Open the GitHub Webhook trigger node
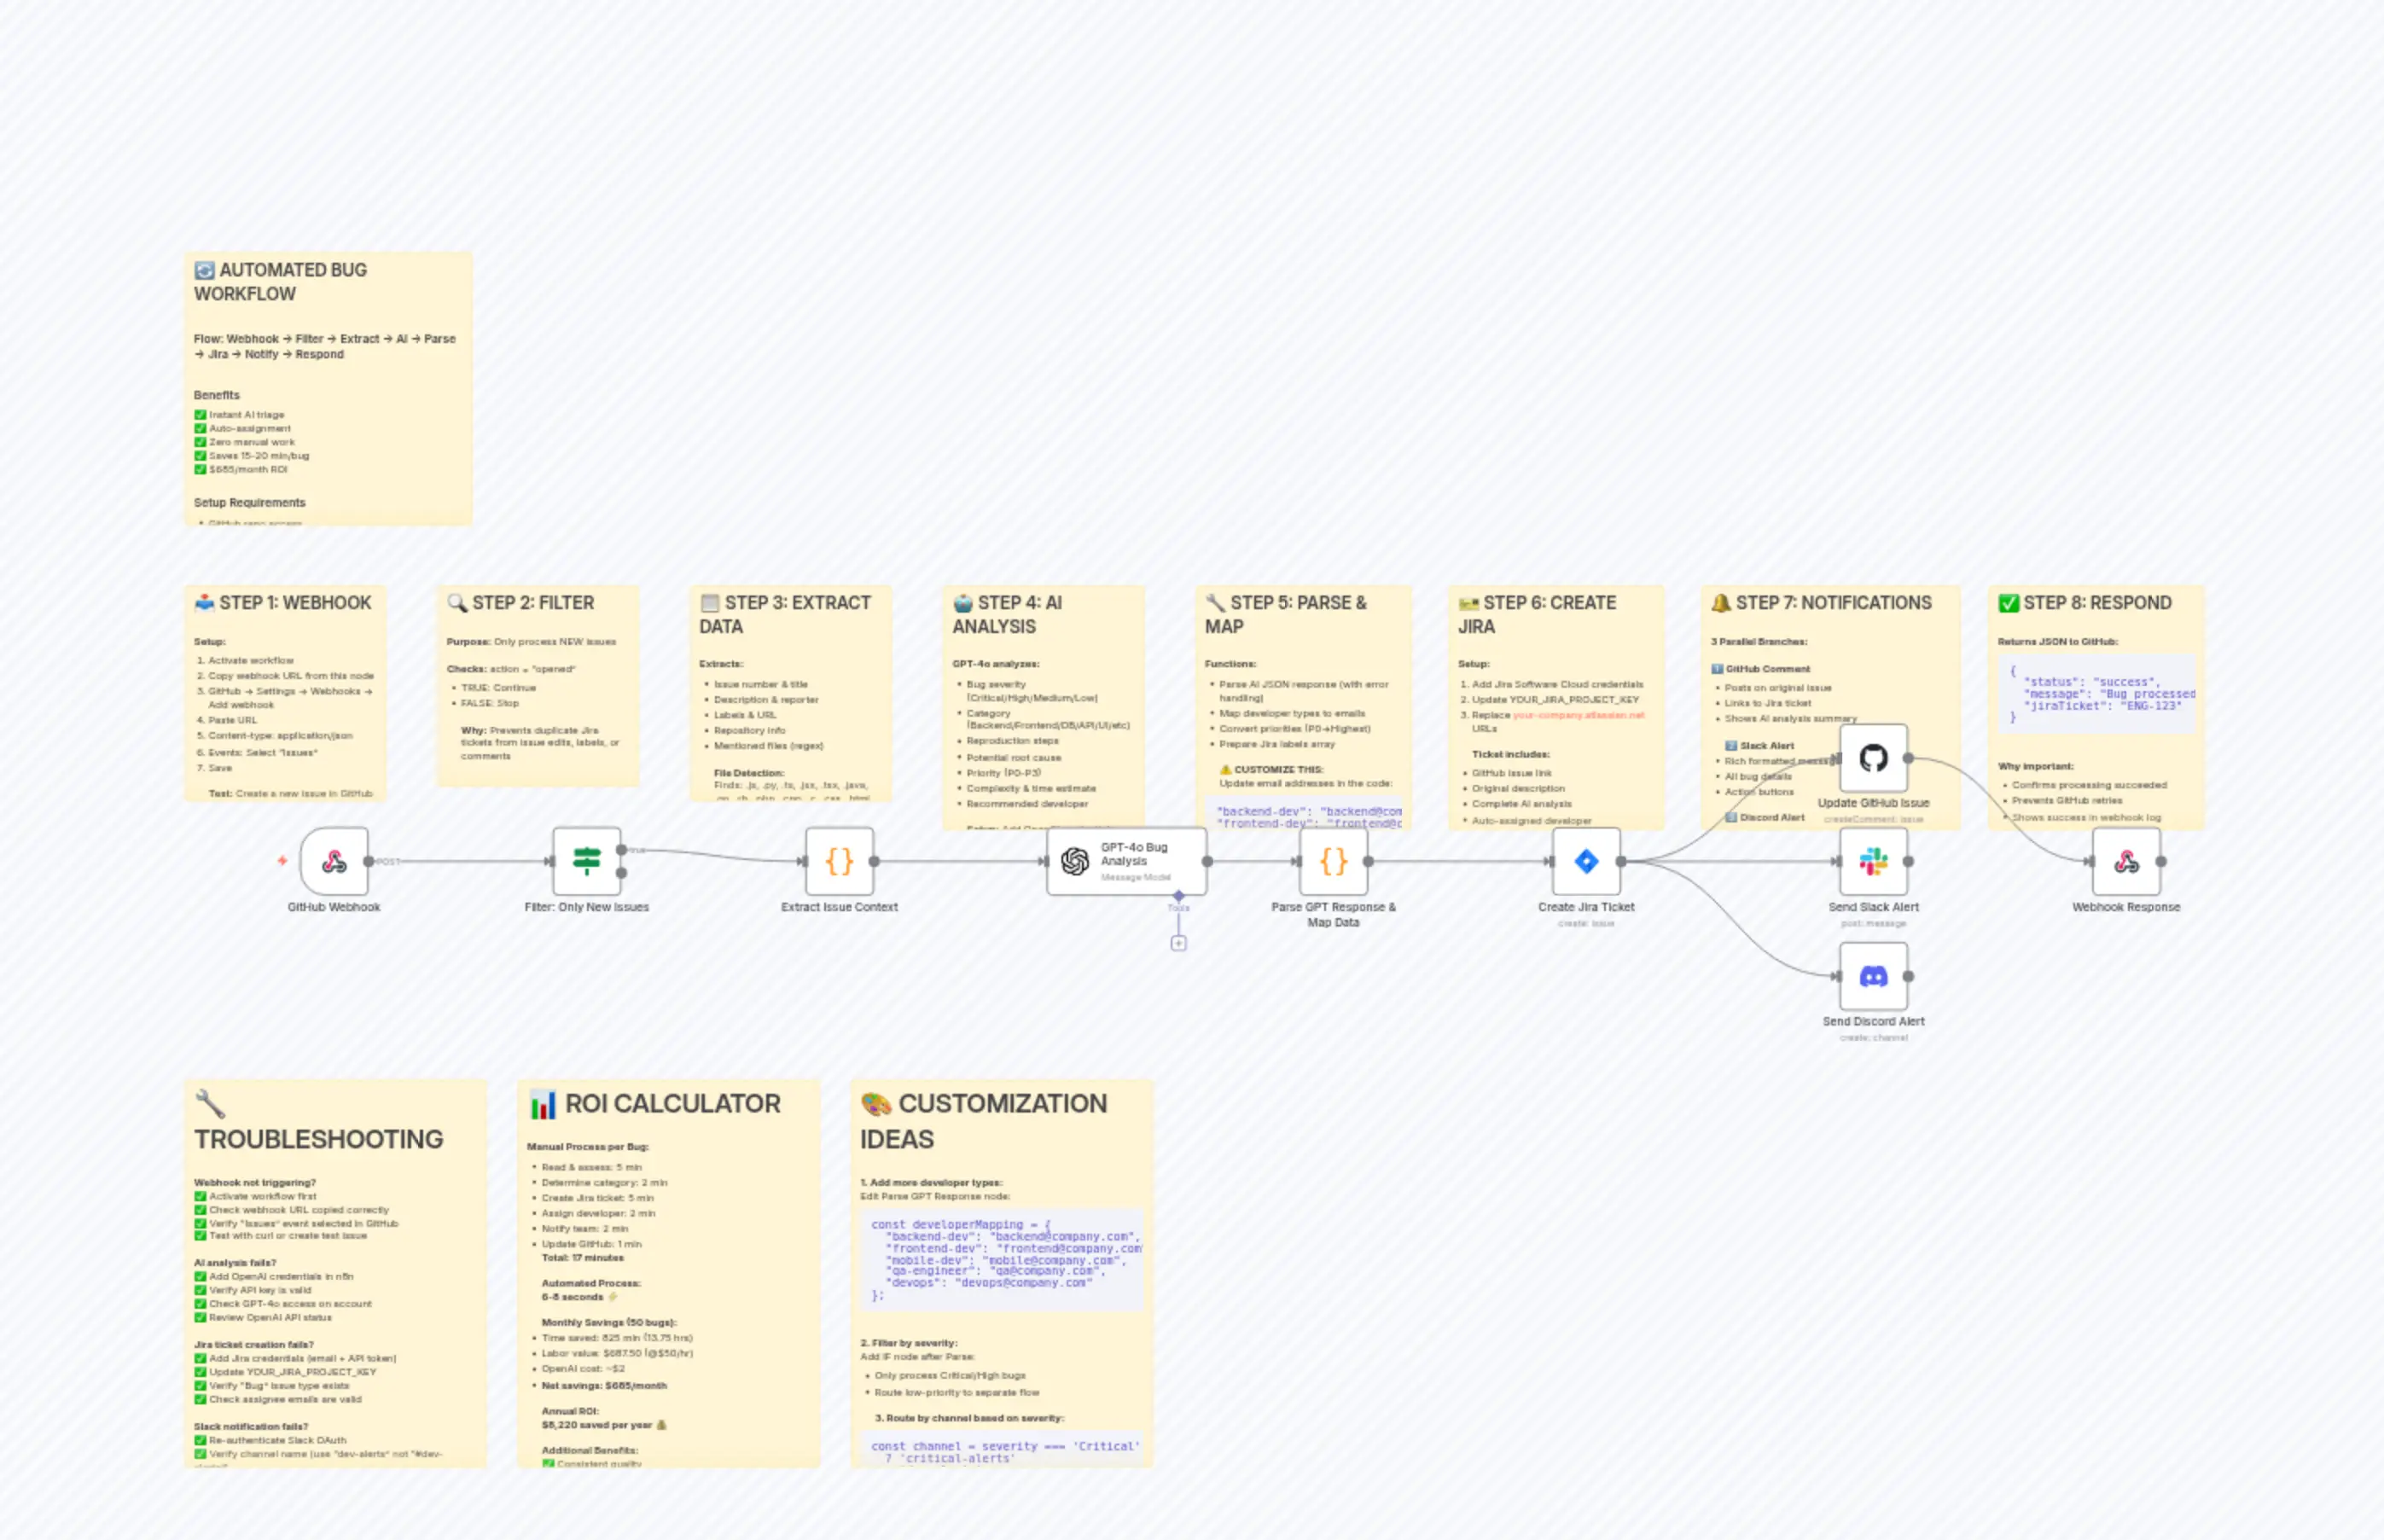 (333, 862)
